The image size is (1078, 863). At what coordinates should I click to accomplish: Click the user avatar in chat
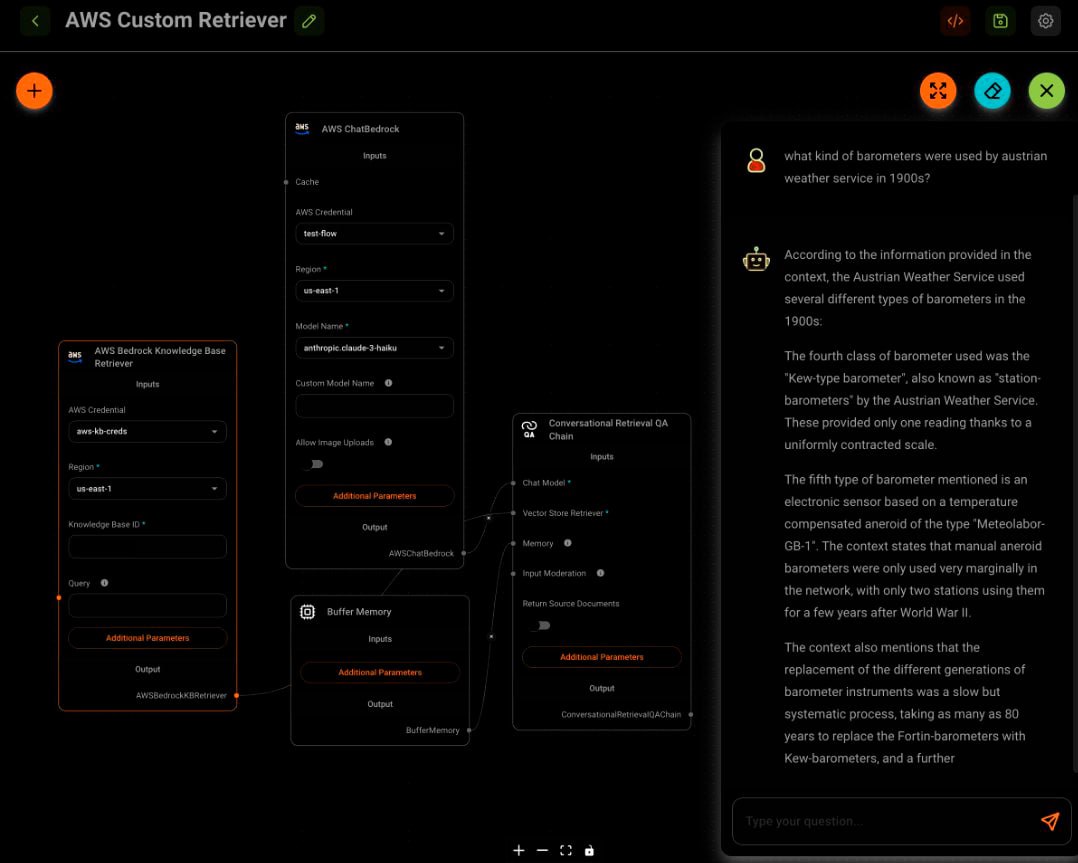(x=756, y=160)
